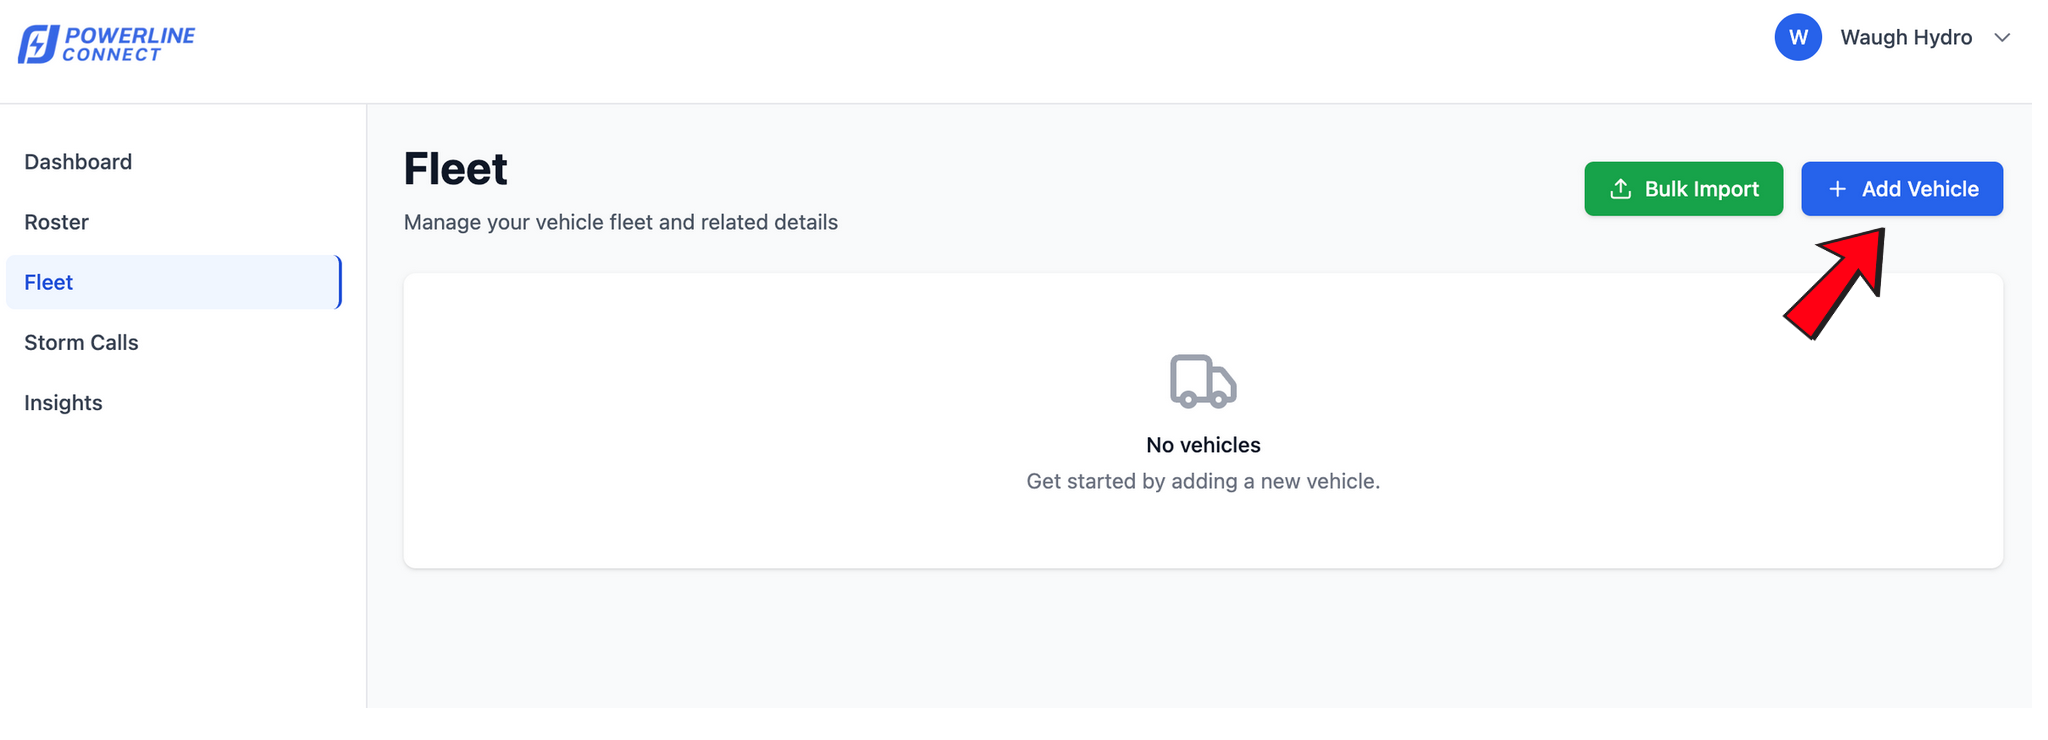
Task: Click the plus icon on Add Vehicle
Action: (1837, 188)
